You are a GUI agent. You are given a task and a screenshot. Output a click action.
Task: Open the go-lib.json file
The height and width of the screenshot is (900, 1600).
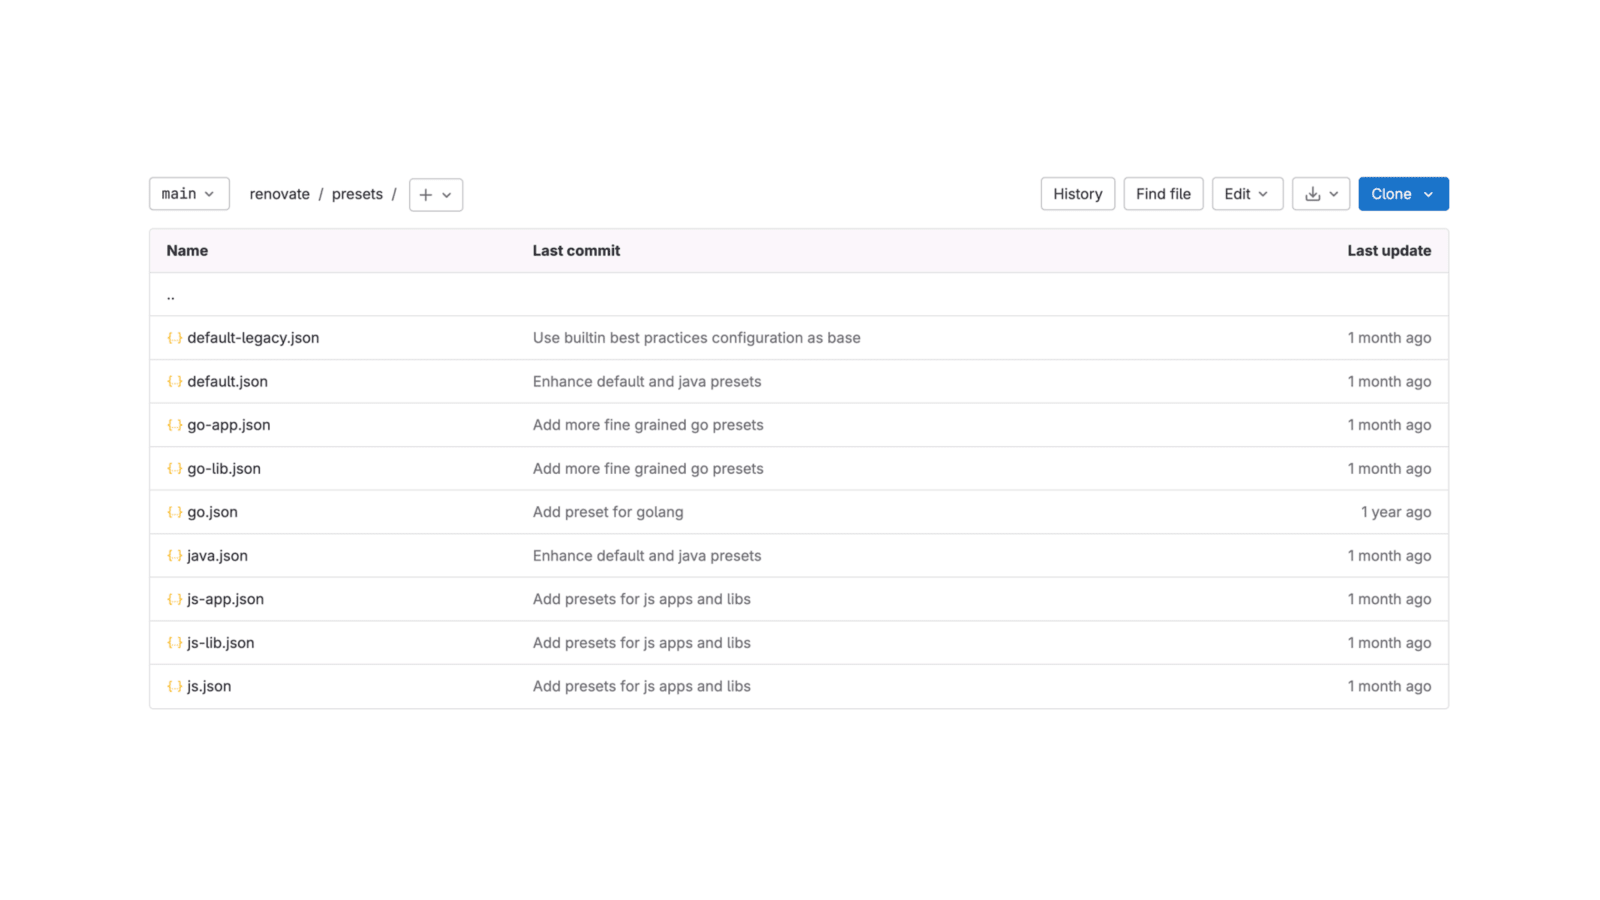pyautogui.click(x=224, y=468)
